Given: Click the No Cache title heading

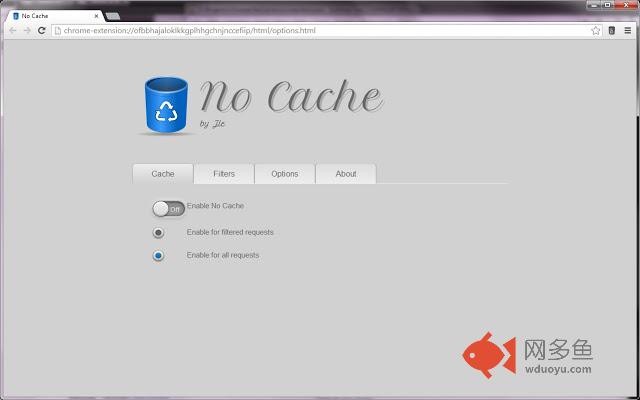Looking at the screenshot, I should [291, 96].
